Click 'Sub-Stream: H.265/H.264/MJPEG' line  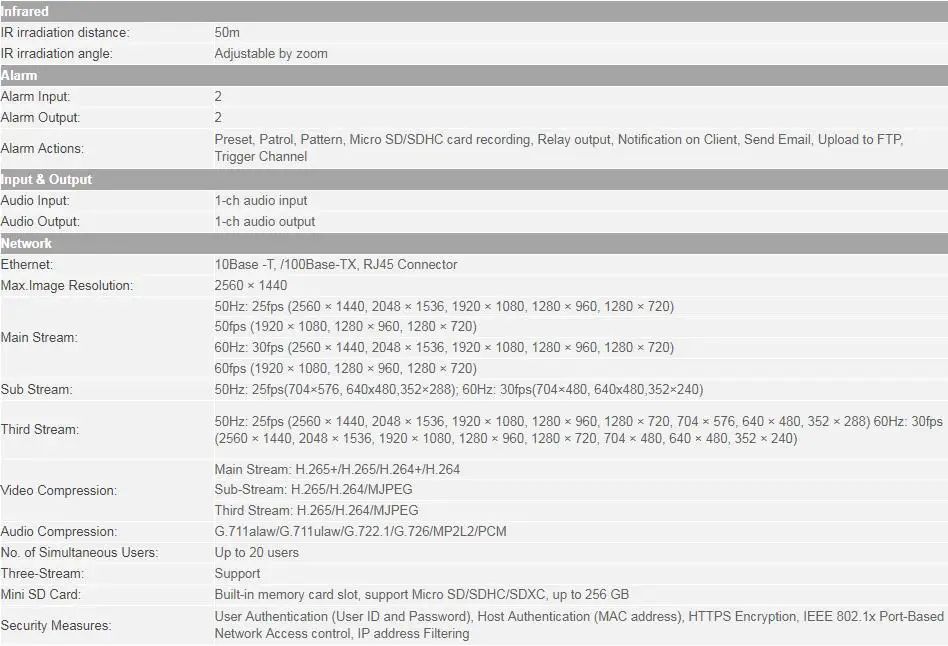click(x=313, y=489)
